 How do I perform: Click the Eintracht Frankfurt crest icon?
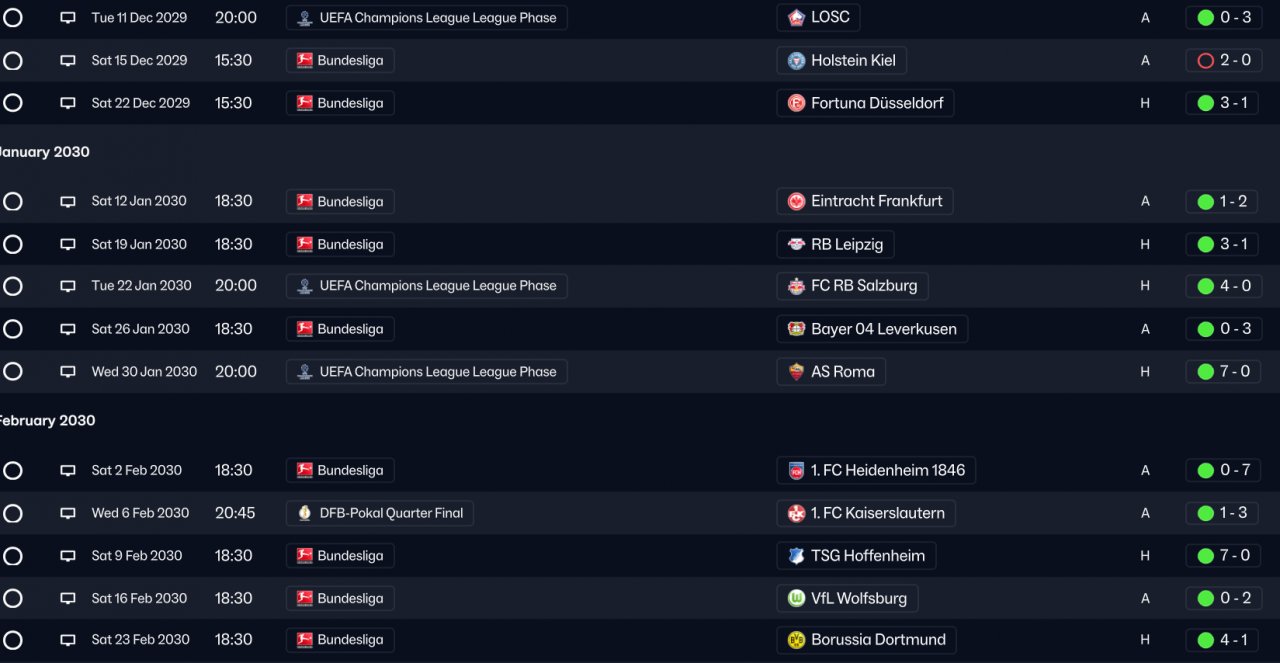(796, 201)
